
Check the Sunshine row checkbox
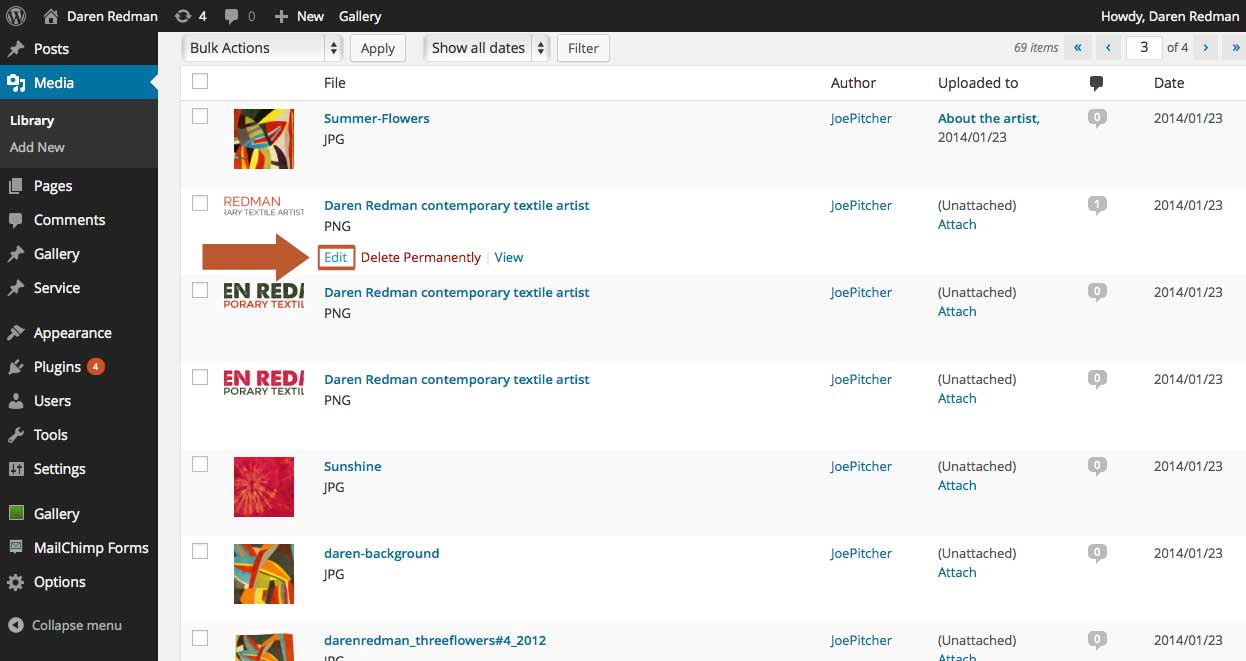200,464
